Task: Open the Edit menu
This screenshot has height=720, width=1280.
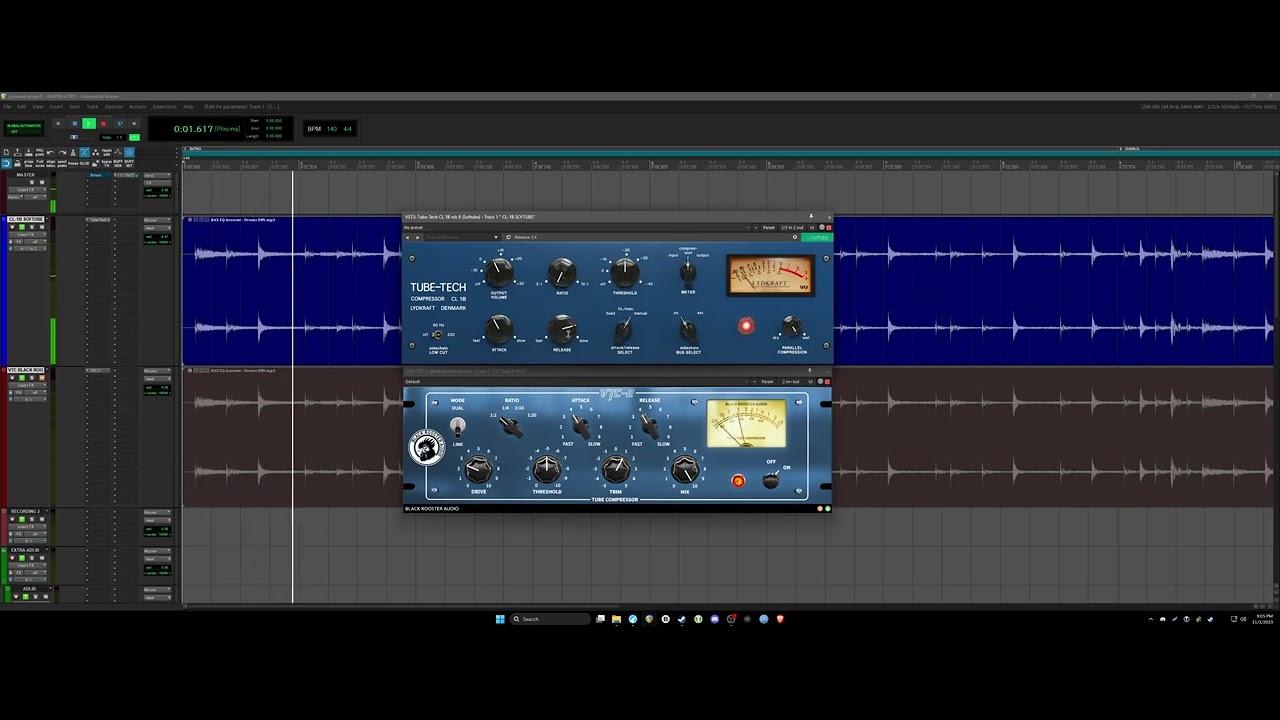Action: coord(21,106)
